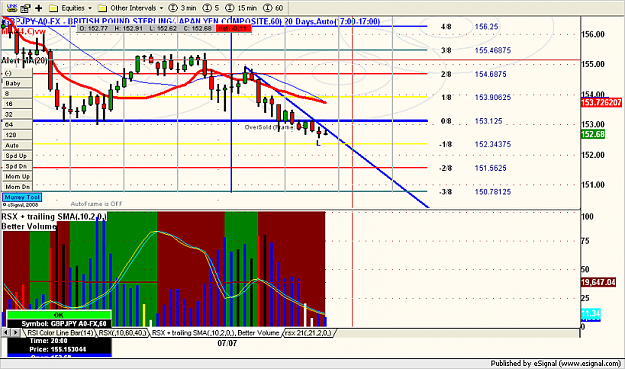Switch to the 60 minute interval
625x369 pixels.
coord(273,8)
